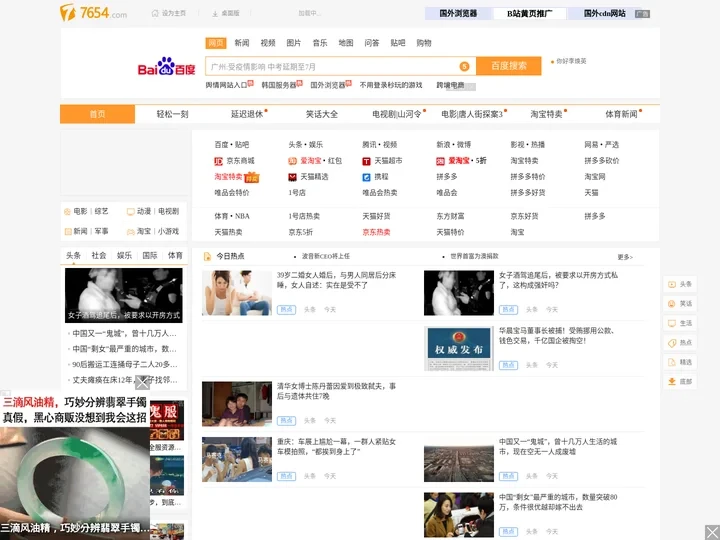Open the car show crowd article thumbnail

(237, 459)
